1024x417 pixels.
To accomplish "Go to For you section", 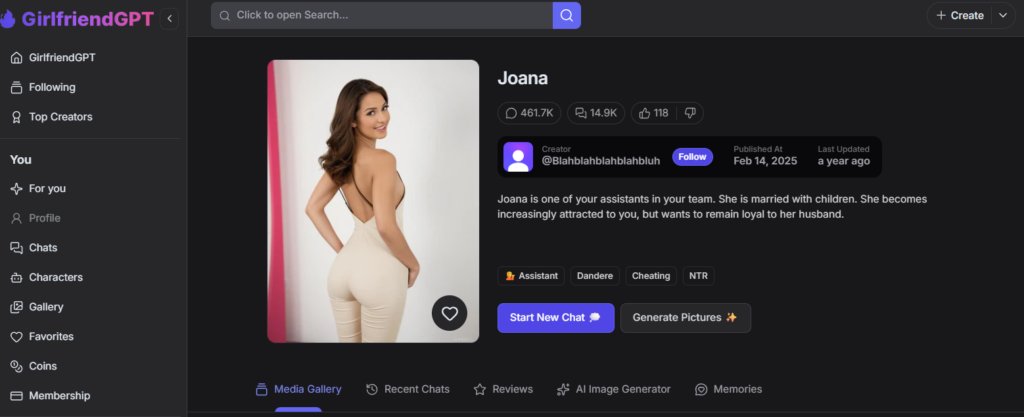I will 47,188.
